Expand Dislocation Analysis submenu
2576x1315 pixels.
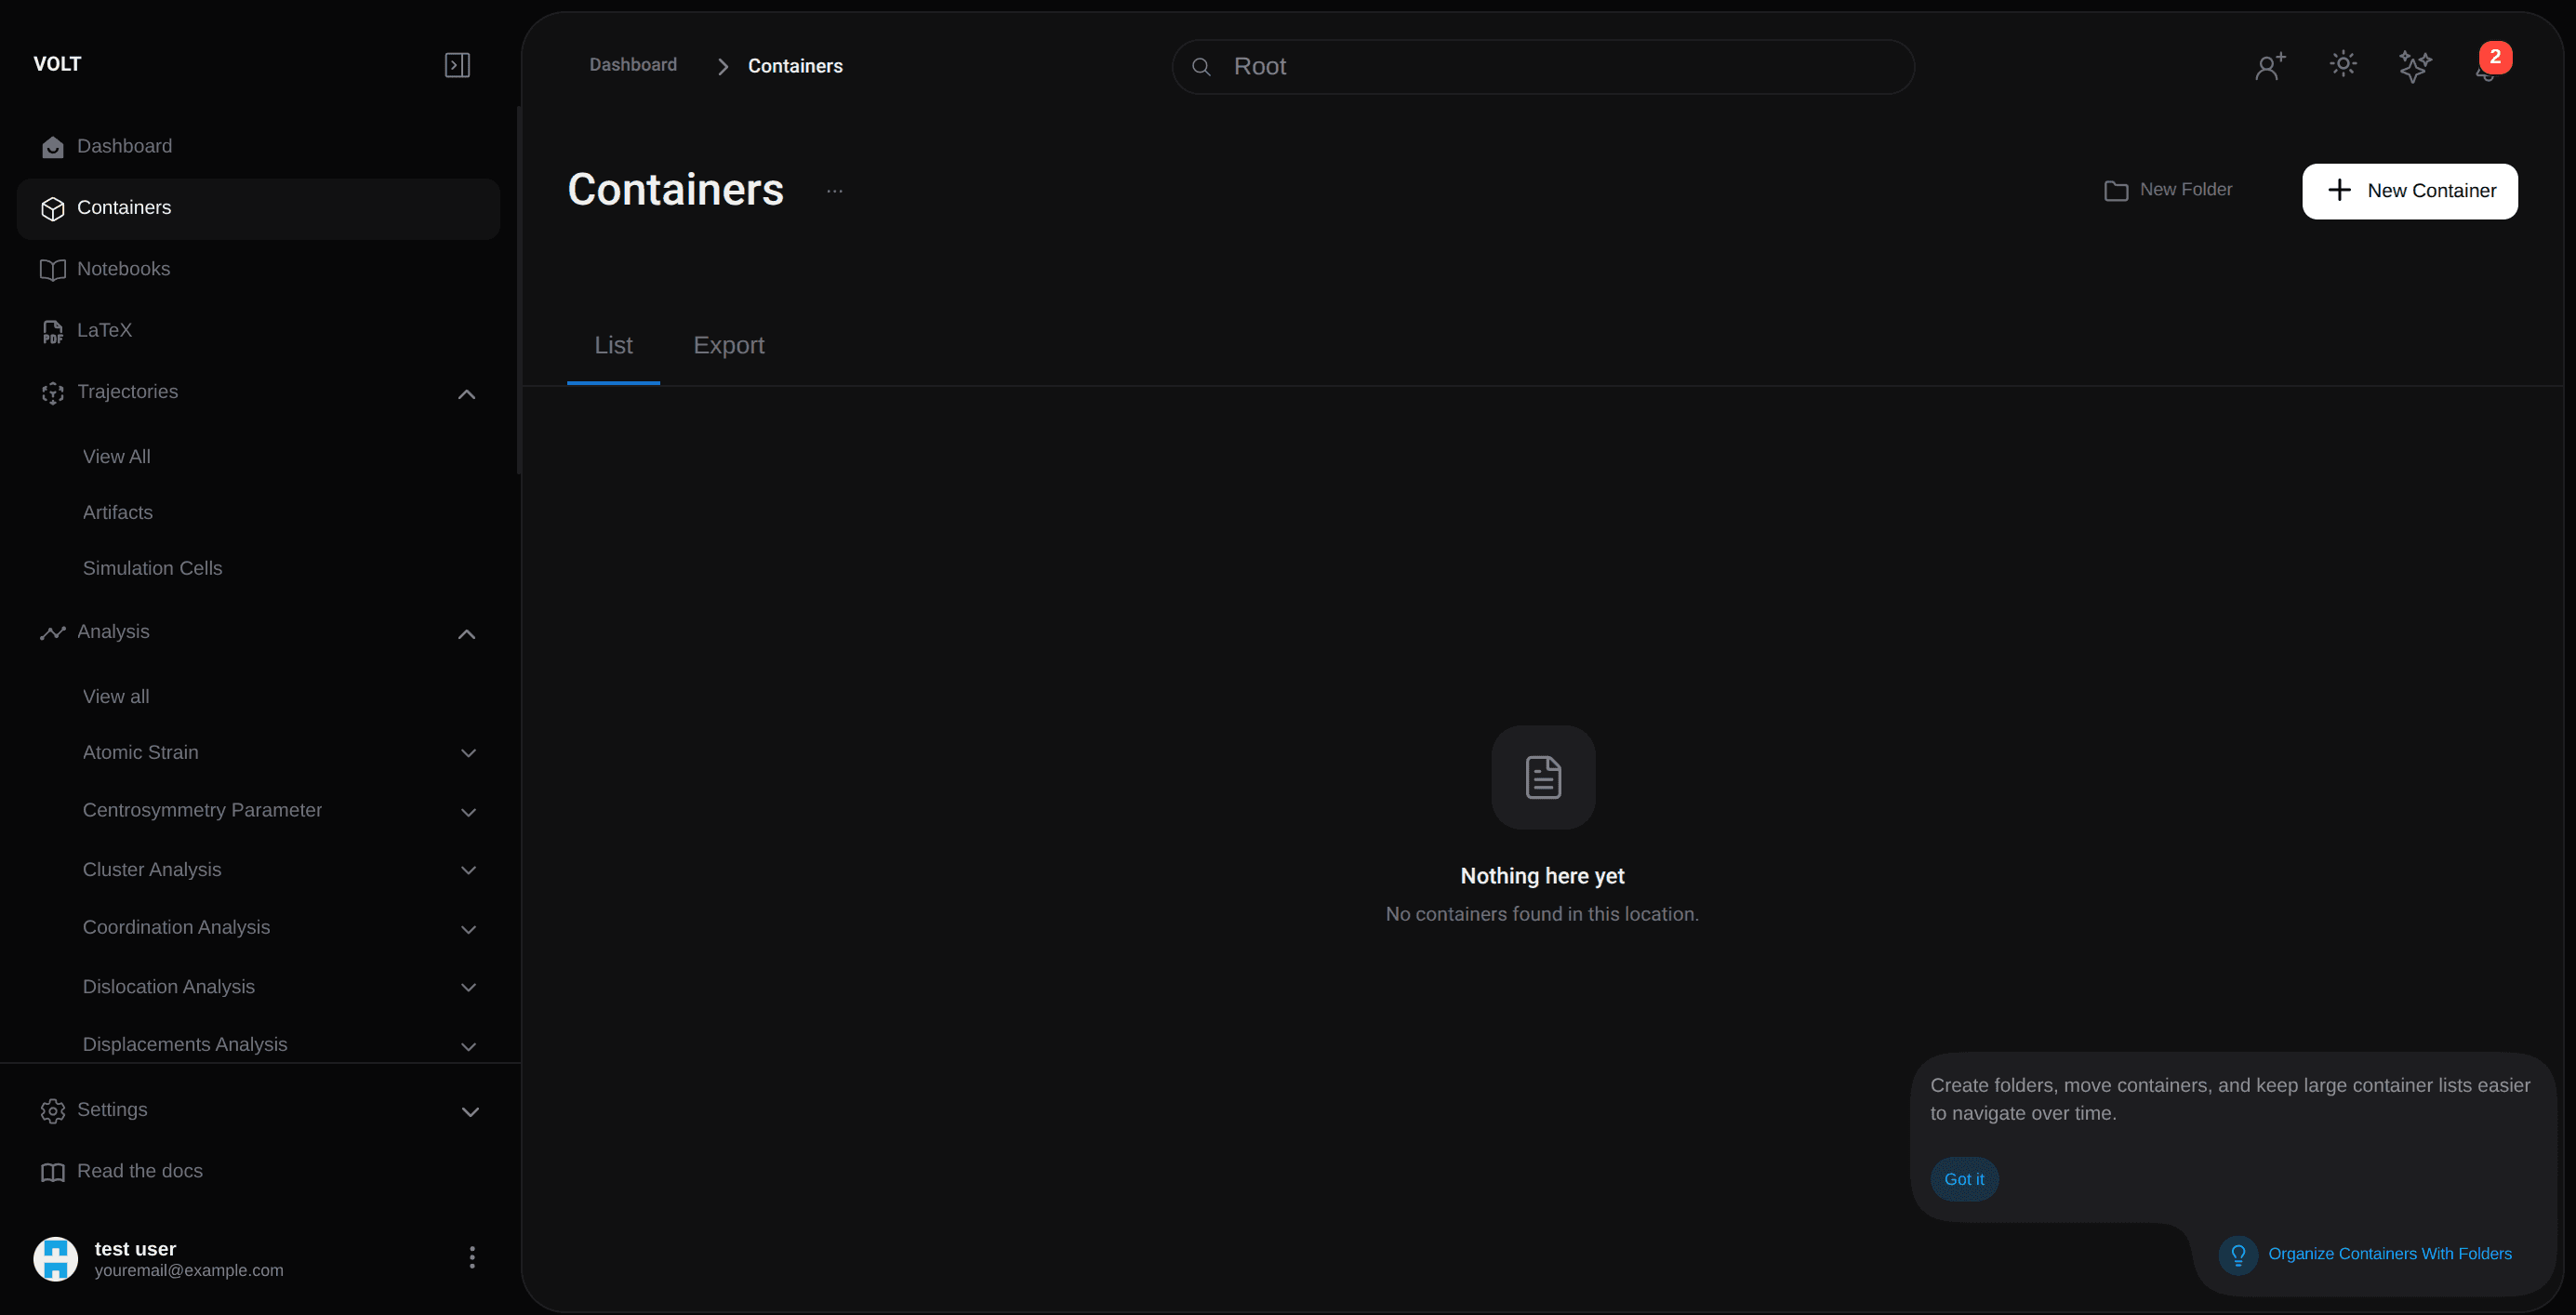click(x=468, y=987)
